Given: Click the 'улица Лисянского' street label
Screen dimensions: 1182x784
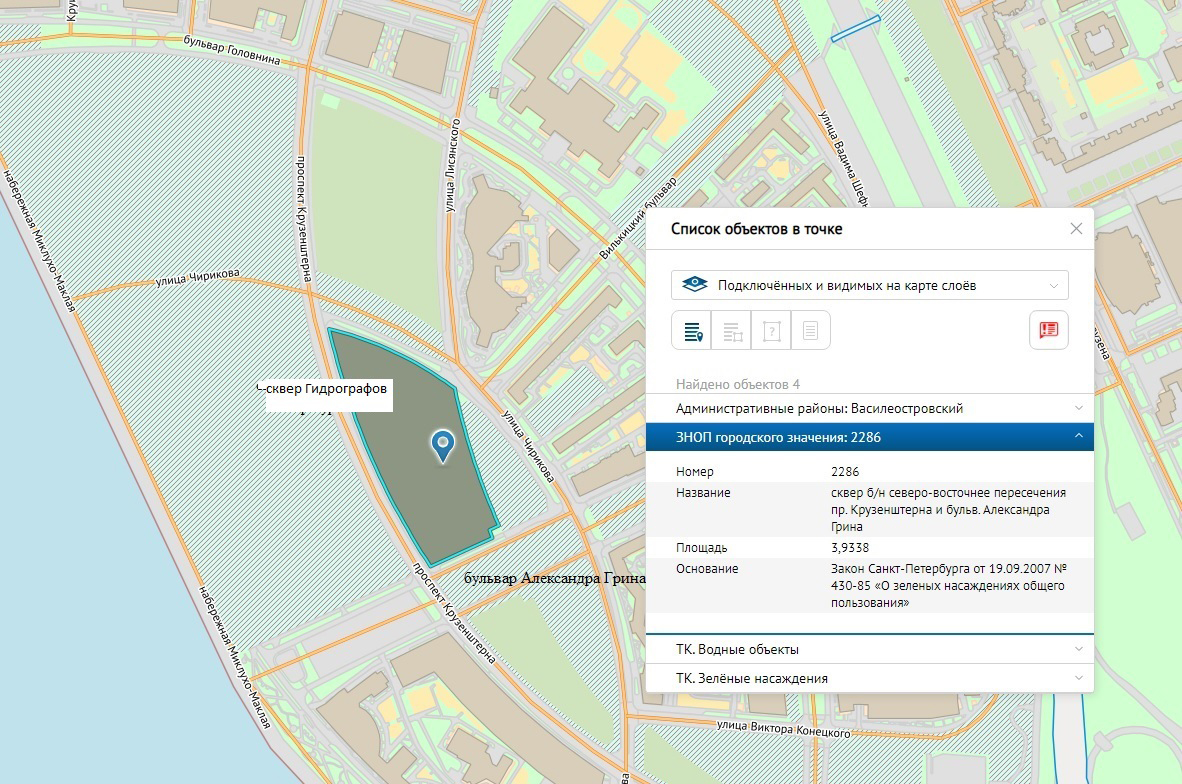Looking at the screenshot, I should pyautogui.click(x=452, y=165).
